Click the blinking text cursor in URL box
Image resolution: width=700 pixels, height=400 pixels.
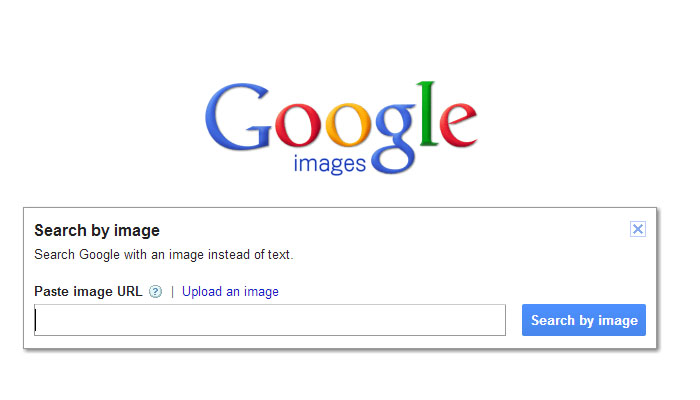coord(36,320)
